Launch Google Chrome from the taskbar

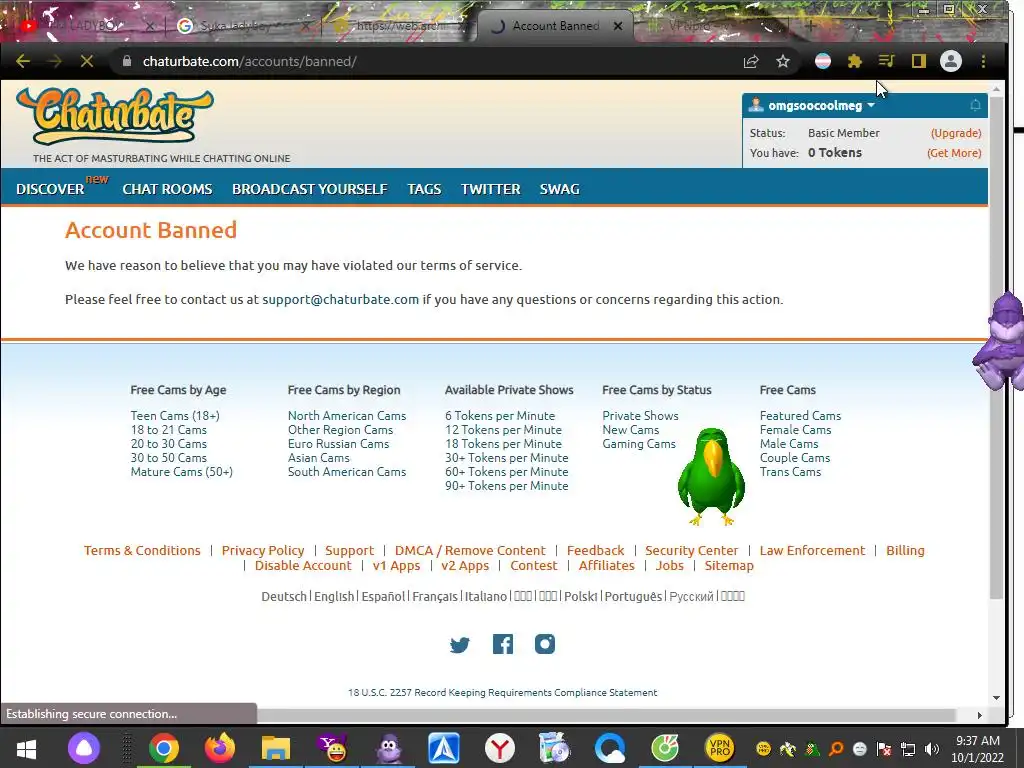click(x=164, y=748)
